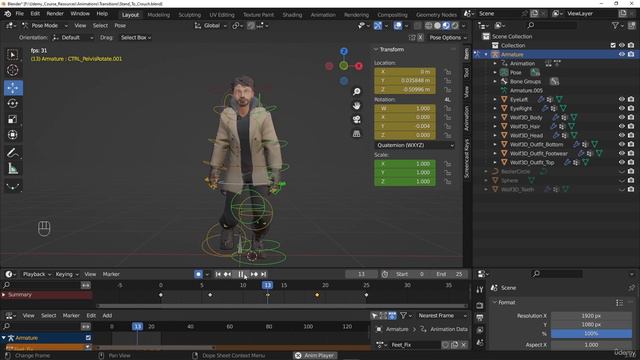Toggle X-ray display in viewport header

point(417,25)
